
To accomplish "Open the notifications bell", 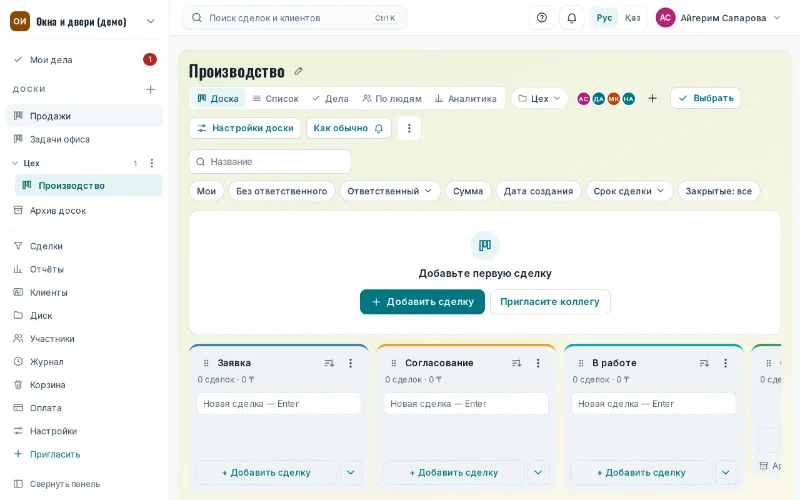I will (x=571, y=18).
